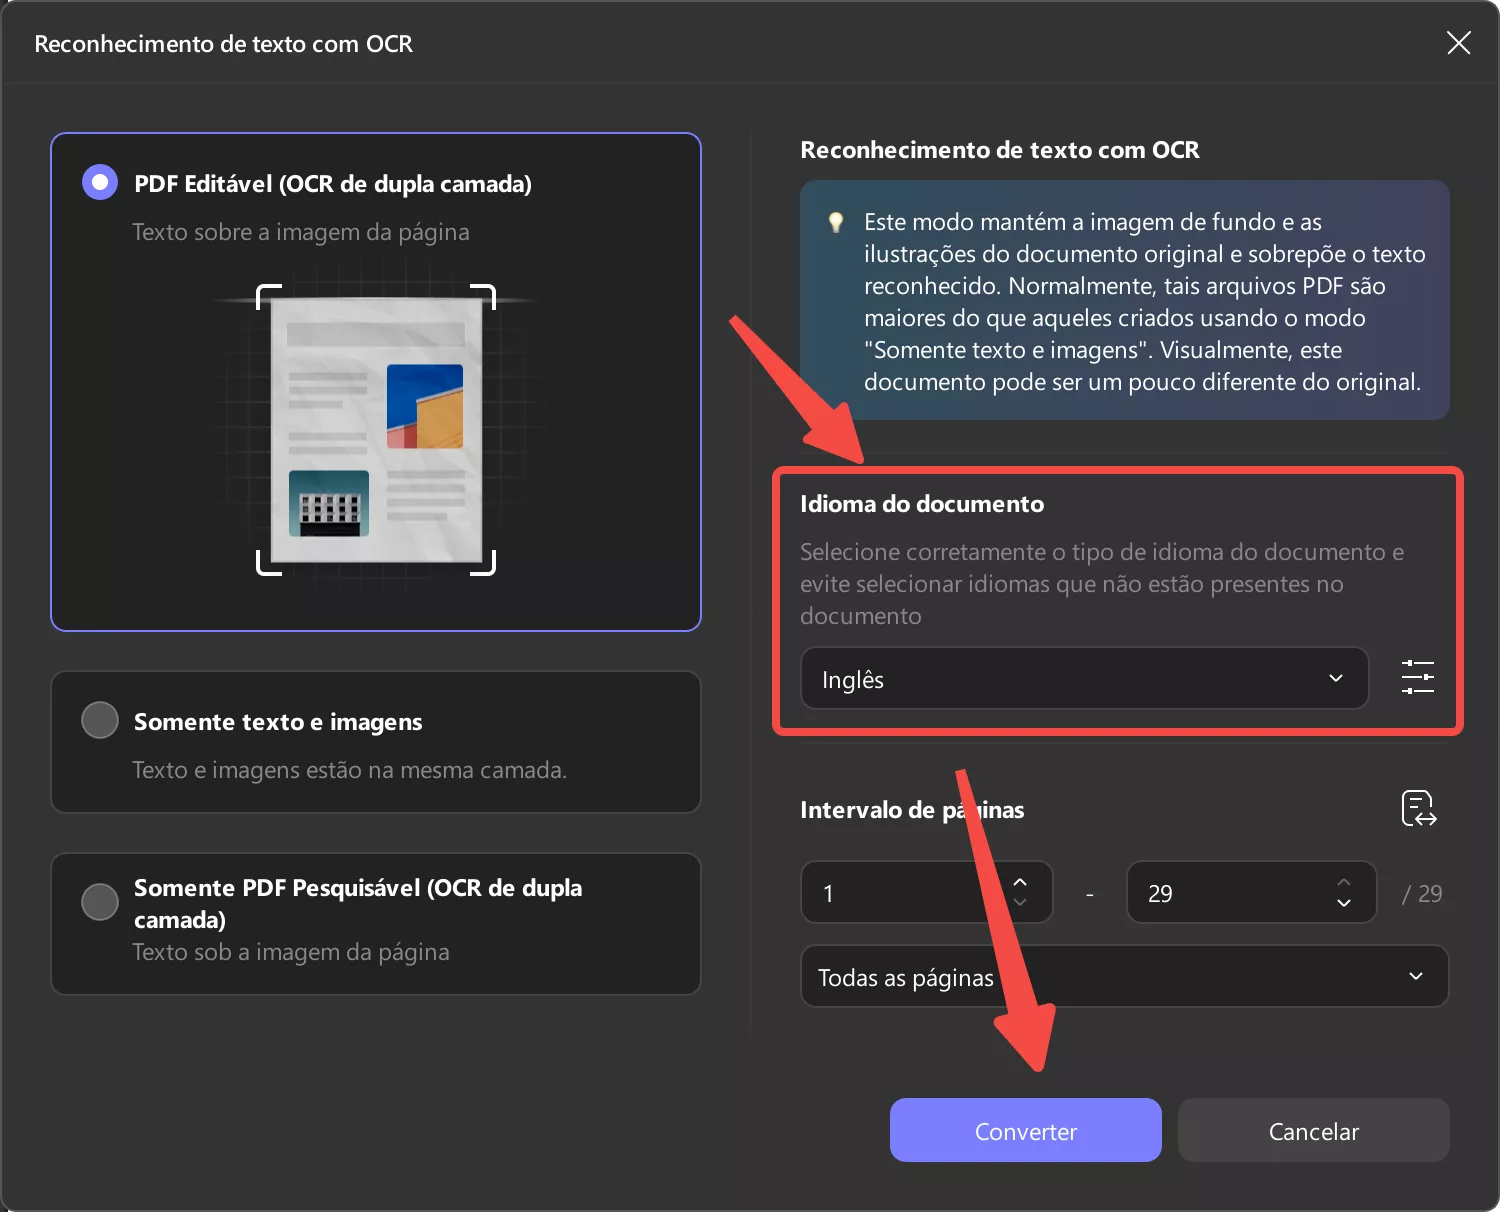The image size is (1500, 1212).
Task: Decrease the end page with down arrow
Action: click(1344, 905)
